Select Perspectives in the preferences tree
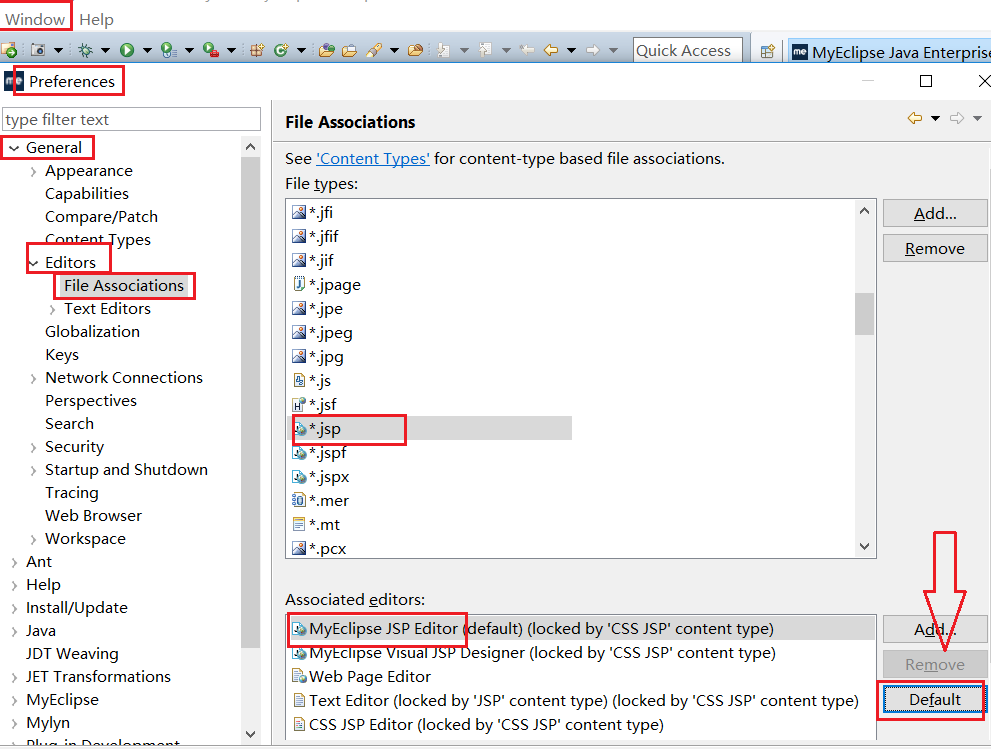 click(x=91, y=401)
